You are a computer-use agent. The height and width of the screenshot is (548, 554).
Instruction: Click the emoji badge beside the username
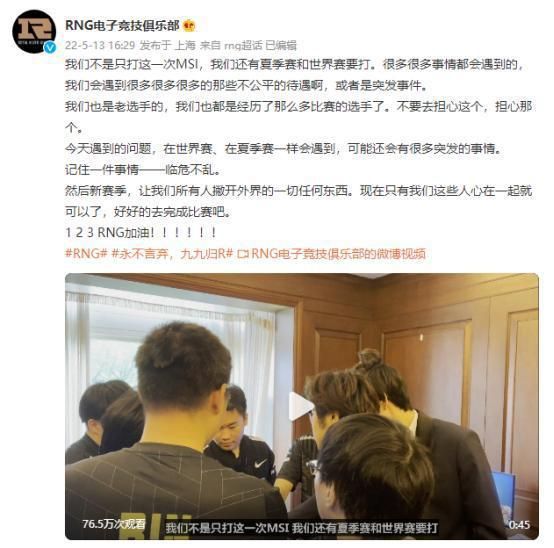189,25
